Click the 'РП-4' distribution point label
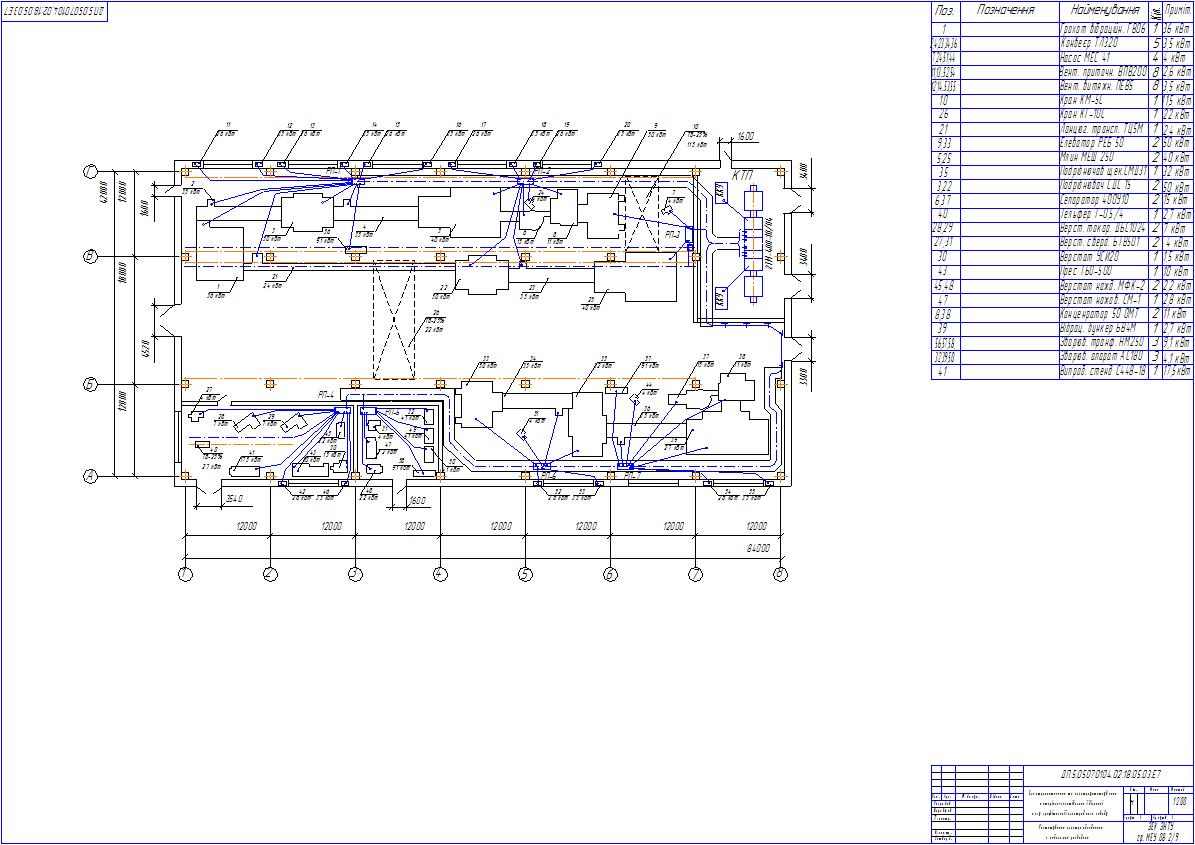Screen dimensions: 1195x845 pos(326,395)
